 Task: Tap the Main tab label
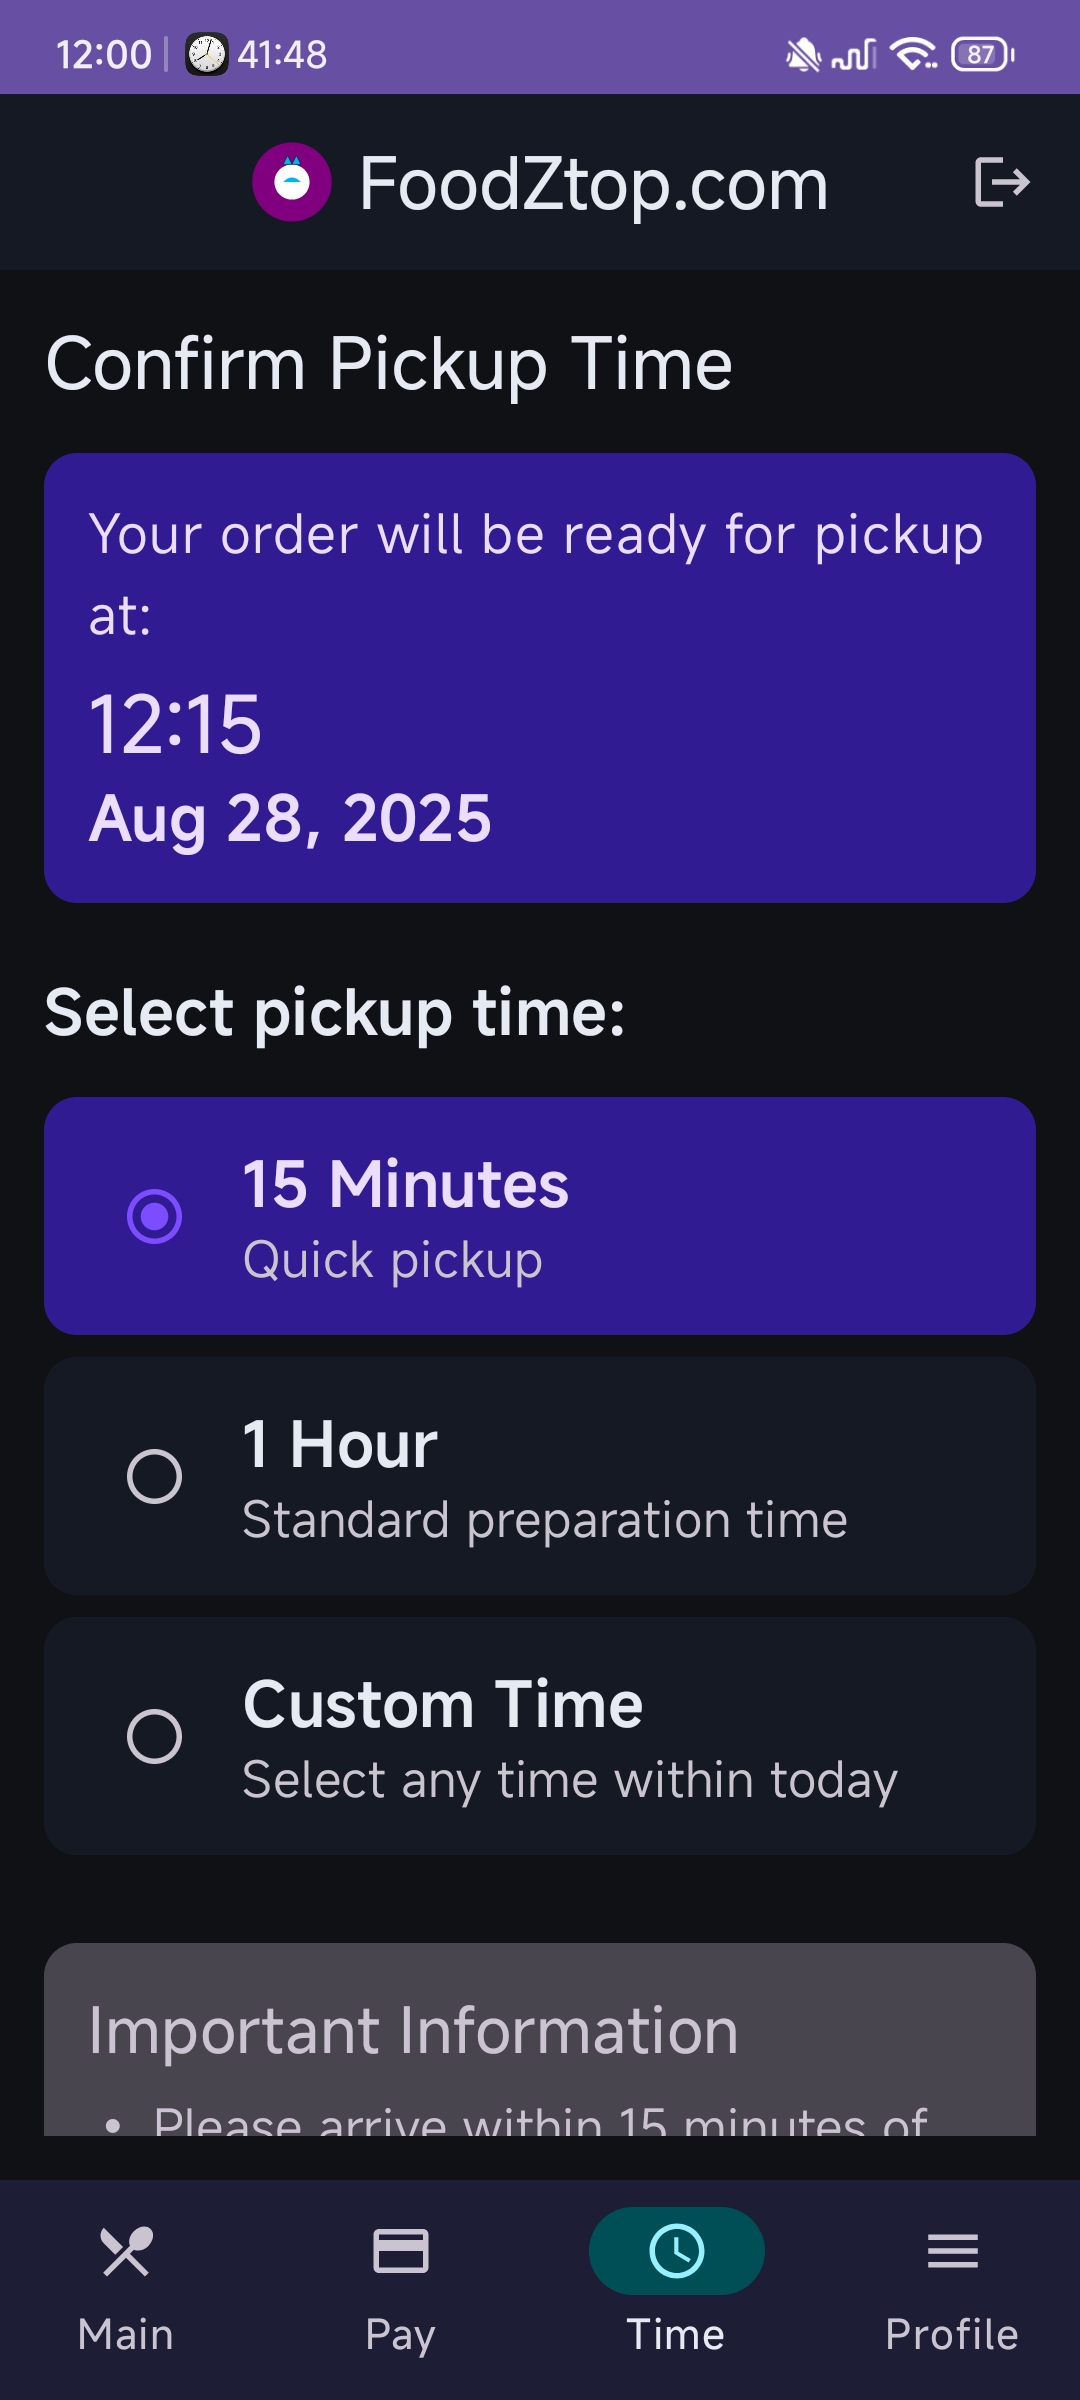126,2335
